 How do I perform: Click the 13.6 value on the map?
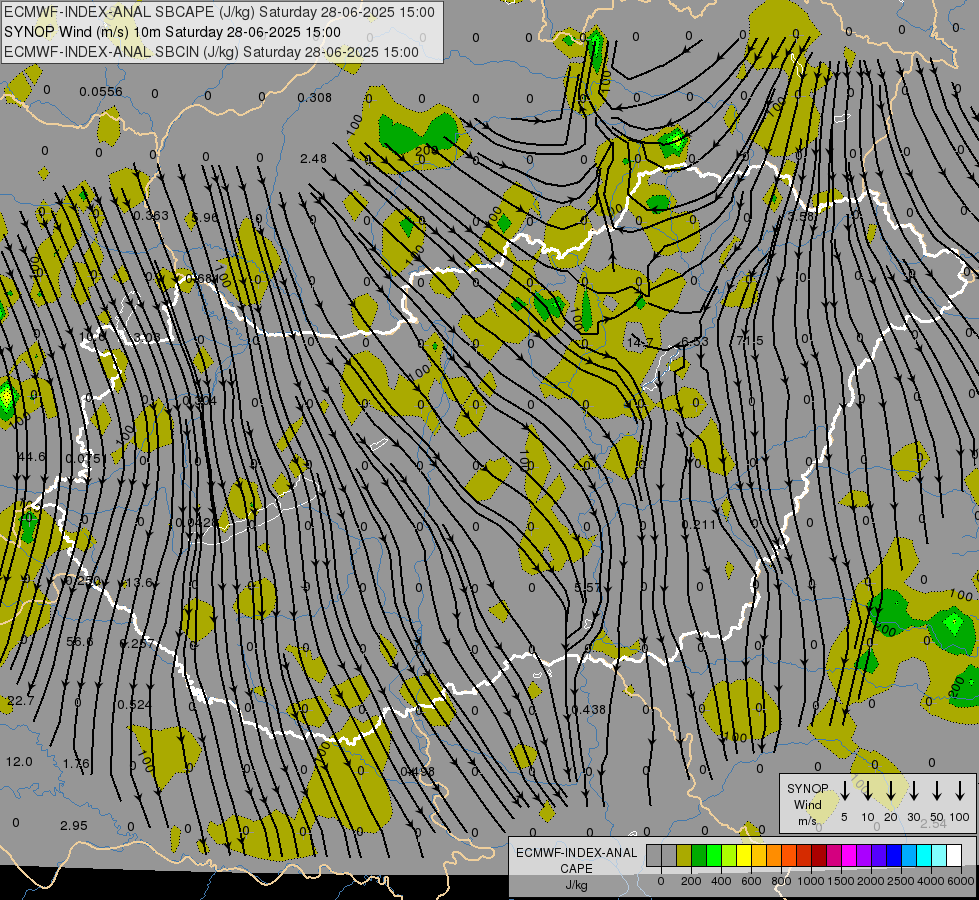point(139,582)
